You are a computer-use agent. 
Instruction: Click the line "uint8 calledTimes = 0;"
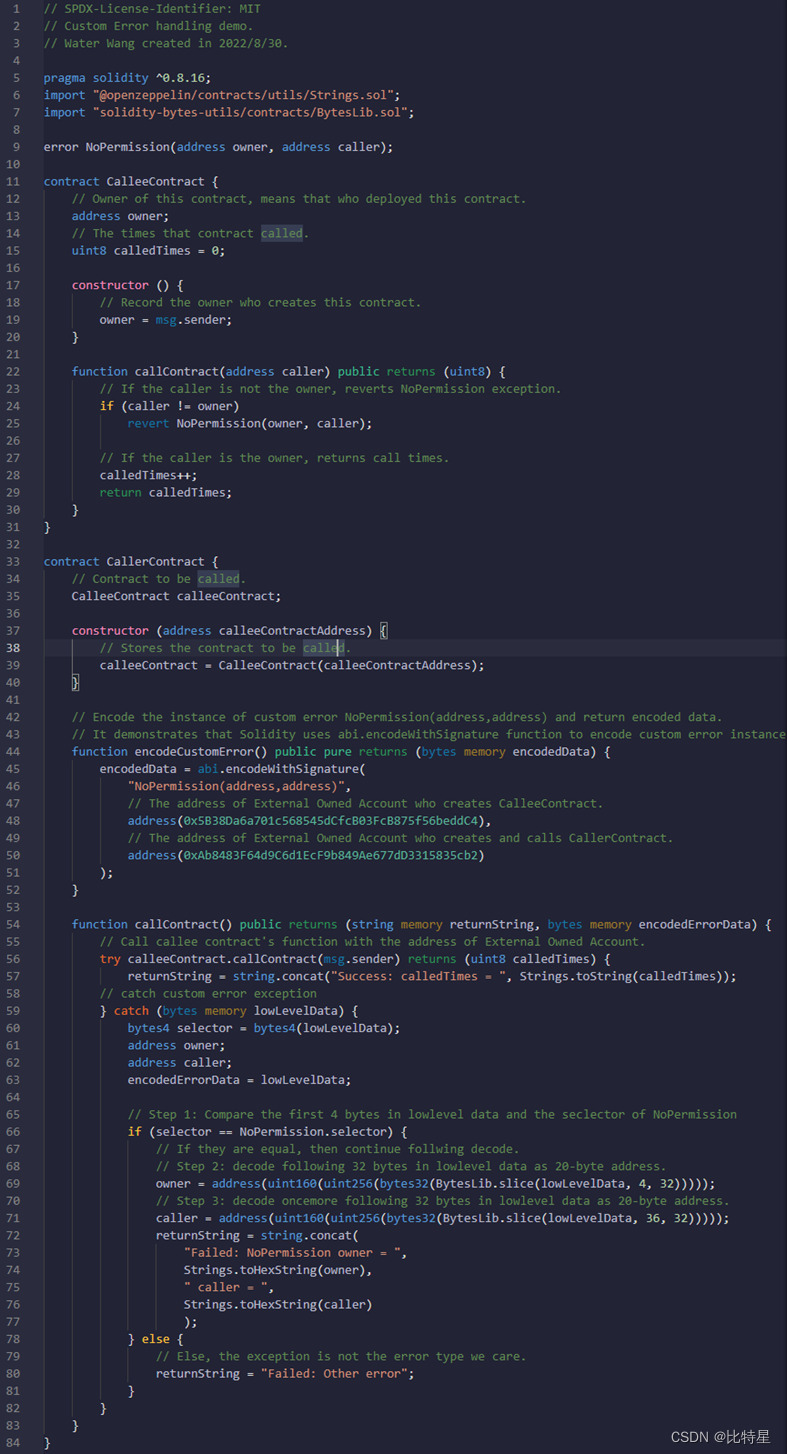148,251
